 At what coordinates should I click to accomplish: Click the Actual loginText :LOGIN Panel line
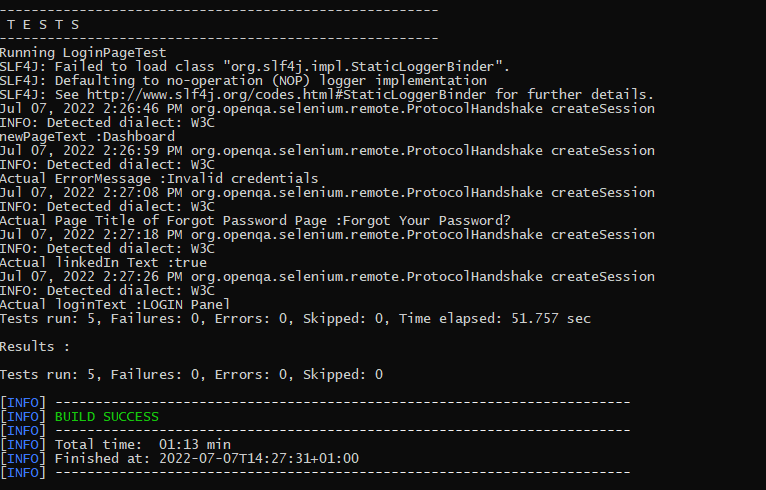coord(115,304)
